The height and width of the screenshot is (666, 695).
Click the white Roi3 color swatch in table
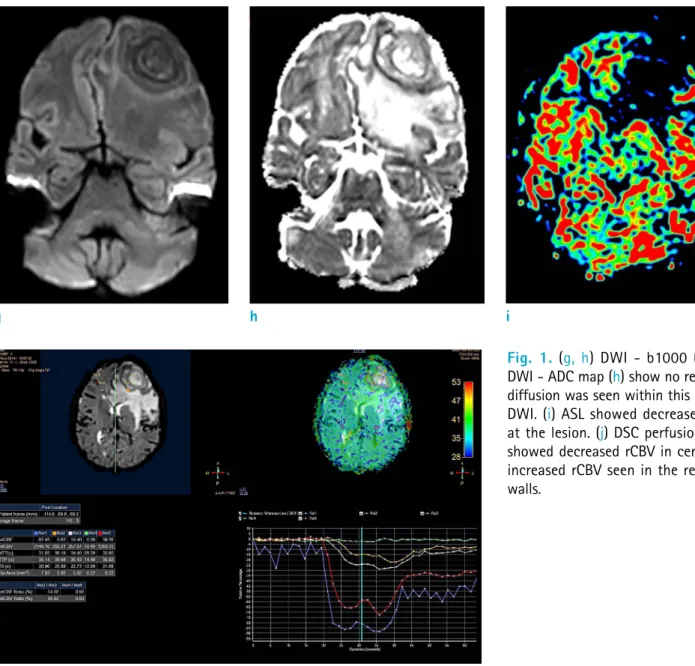tap(70, 533)
